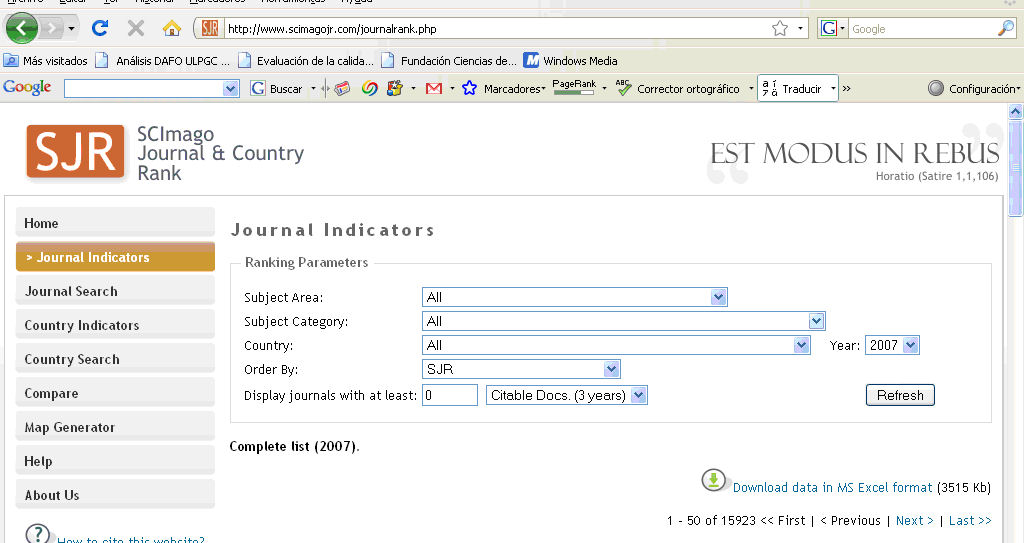Image resolution: width=1024 pixels, height=543 pixels.
Task: Click the Gmail envelope icon
Action: [x=434, y=88]
